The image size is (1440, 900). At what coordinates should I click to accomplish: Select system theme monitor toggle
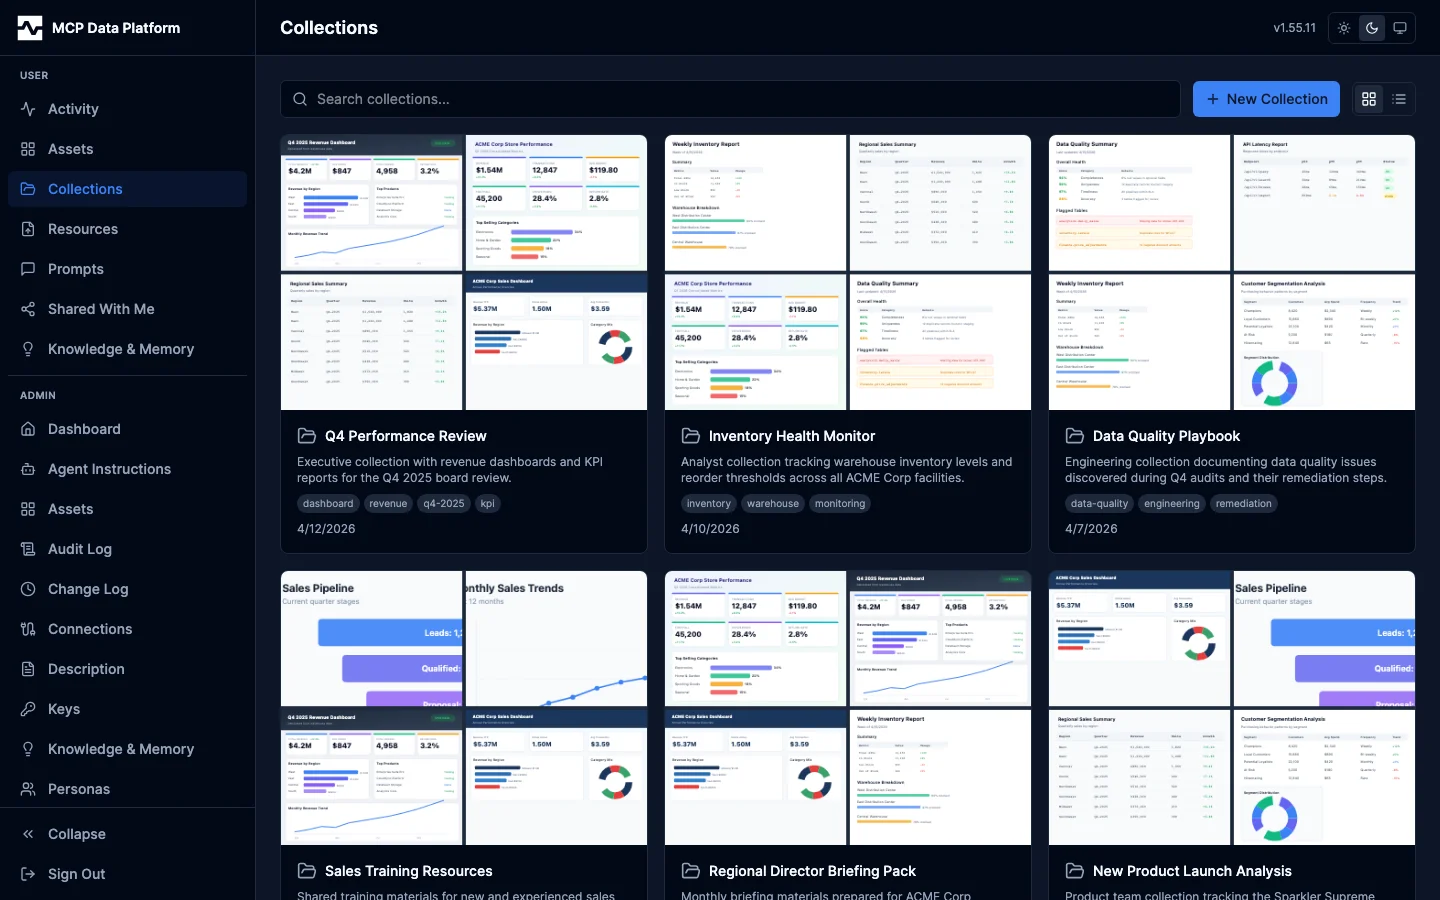pyautogui.click(x=1400, y=28)
